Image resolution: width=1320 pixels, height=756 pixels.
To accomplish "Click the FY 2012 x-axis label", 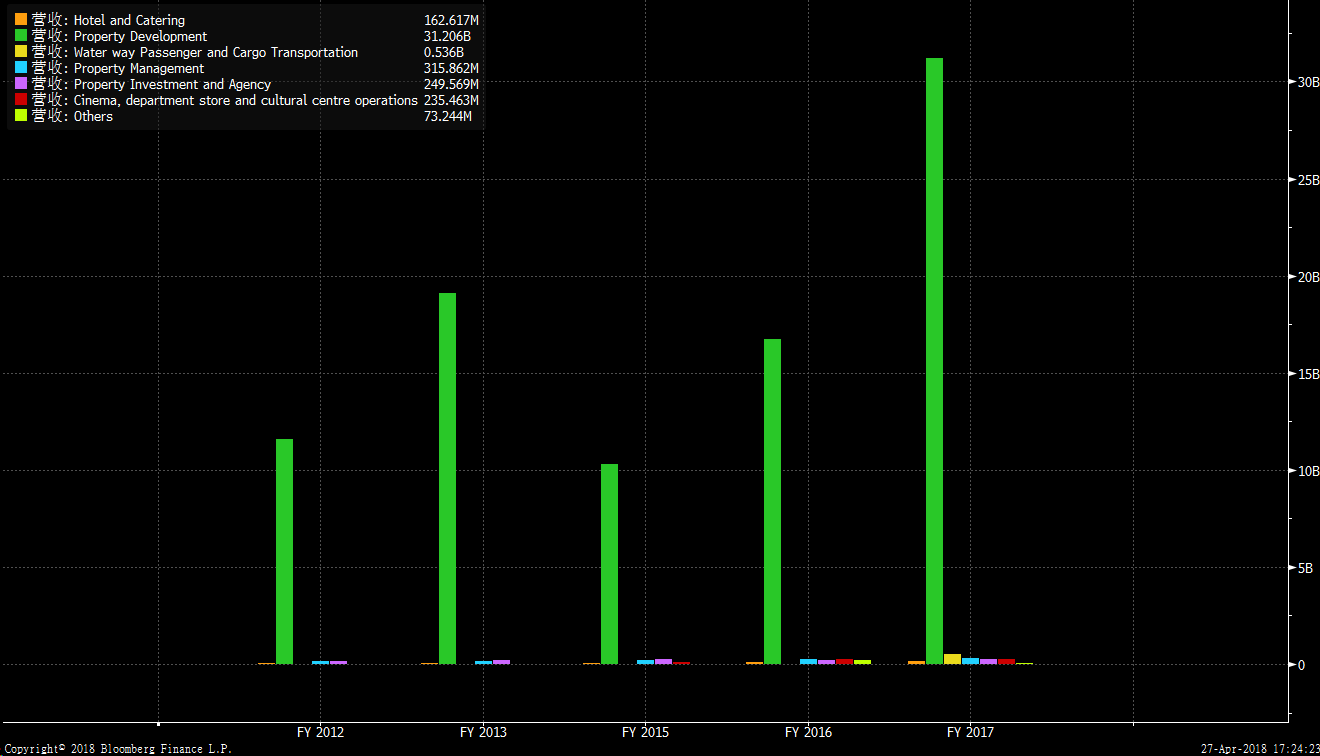I will click(321, 732).
